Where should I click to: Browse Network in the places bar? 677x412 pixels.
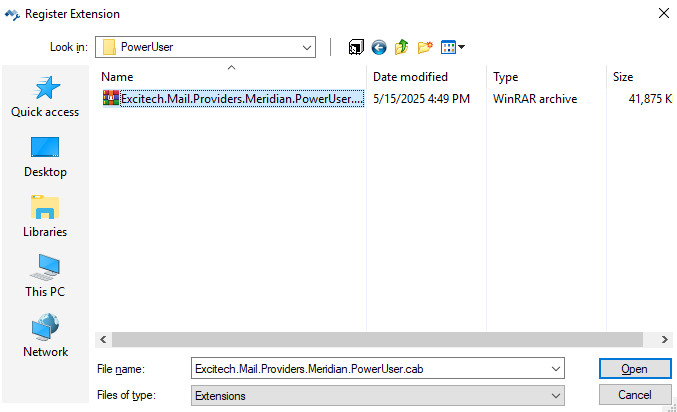coord(45,336)
